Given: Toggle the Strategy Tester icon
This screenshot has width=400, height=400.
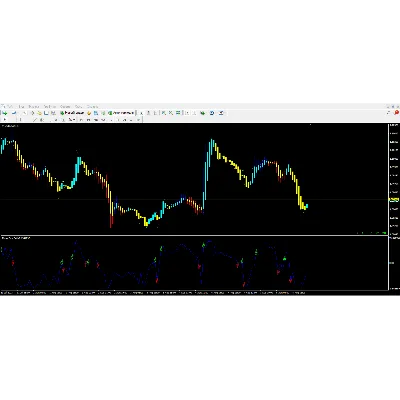Looking at the screenshot, I should pyautogui.click(x=53, y=113).
